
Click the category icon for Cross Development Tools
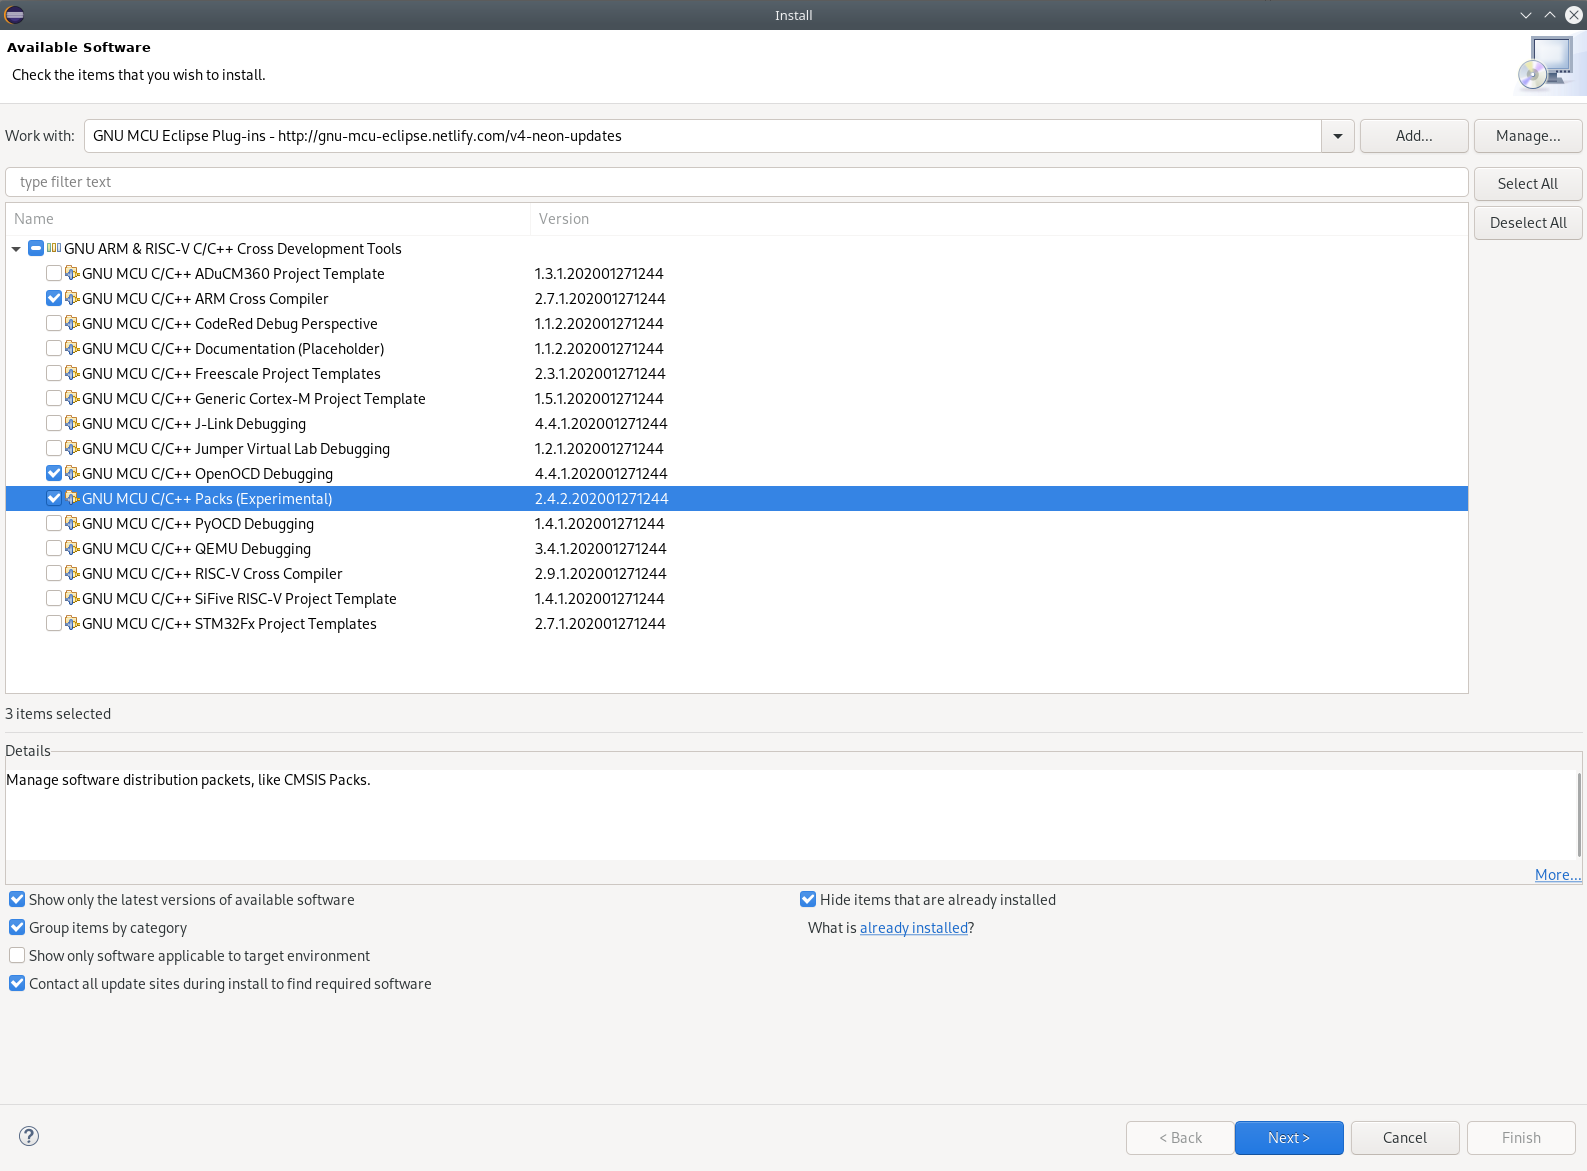pos(54,248)
